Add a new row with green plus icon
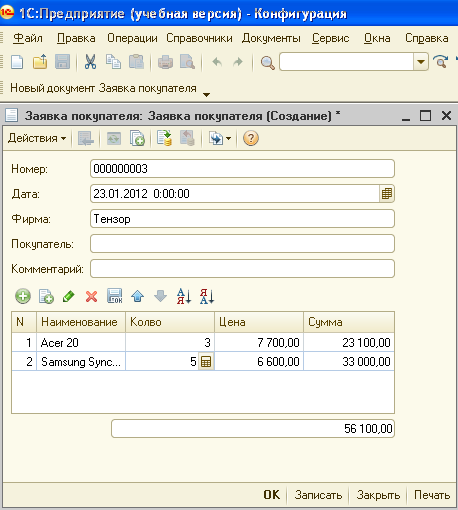Viewport: 458px width, 510px height. point(23,296)
